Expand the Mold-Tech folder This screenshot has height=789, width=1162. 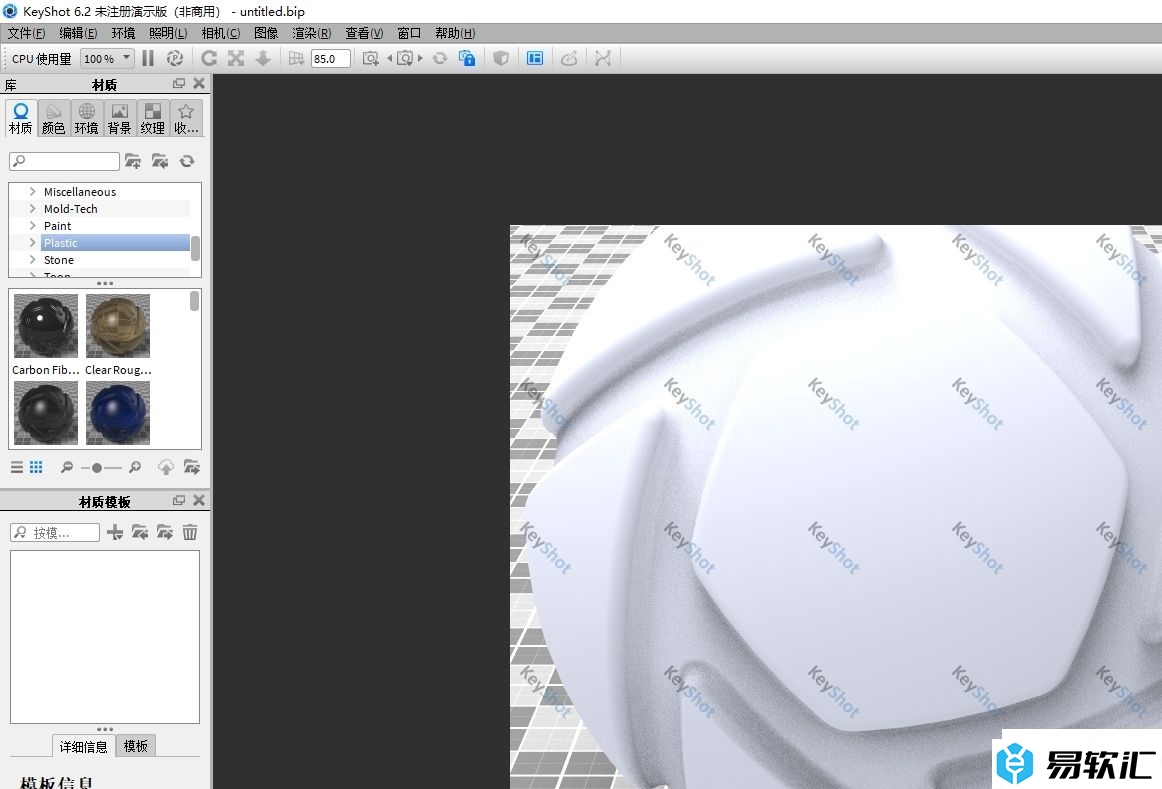(x=33, y=208)
